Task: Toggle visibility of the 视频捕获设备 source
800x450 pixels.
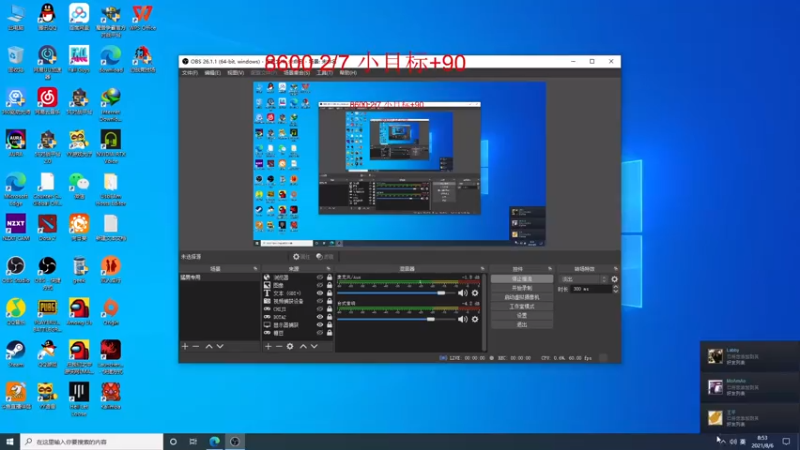Action: (x=320, y=301)
